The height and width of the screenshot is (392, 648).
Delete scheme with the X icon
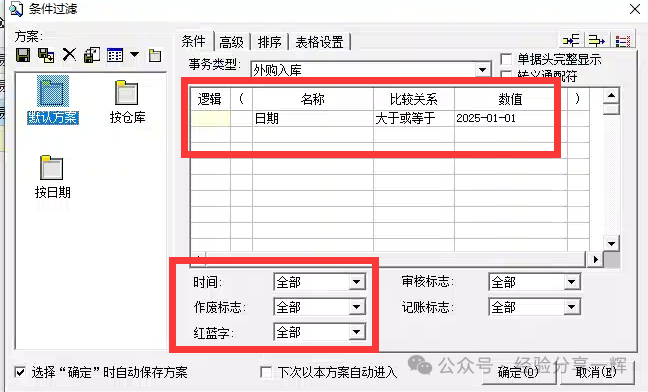[69, 55]
